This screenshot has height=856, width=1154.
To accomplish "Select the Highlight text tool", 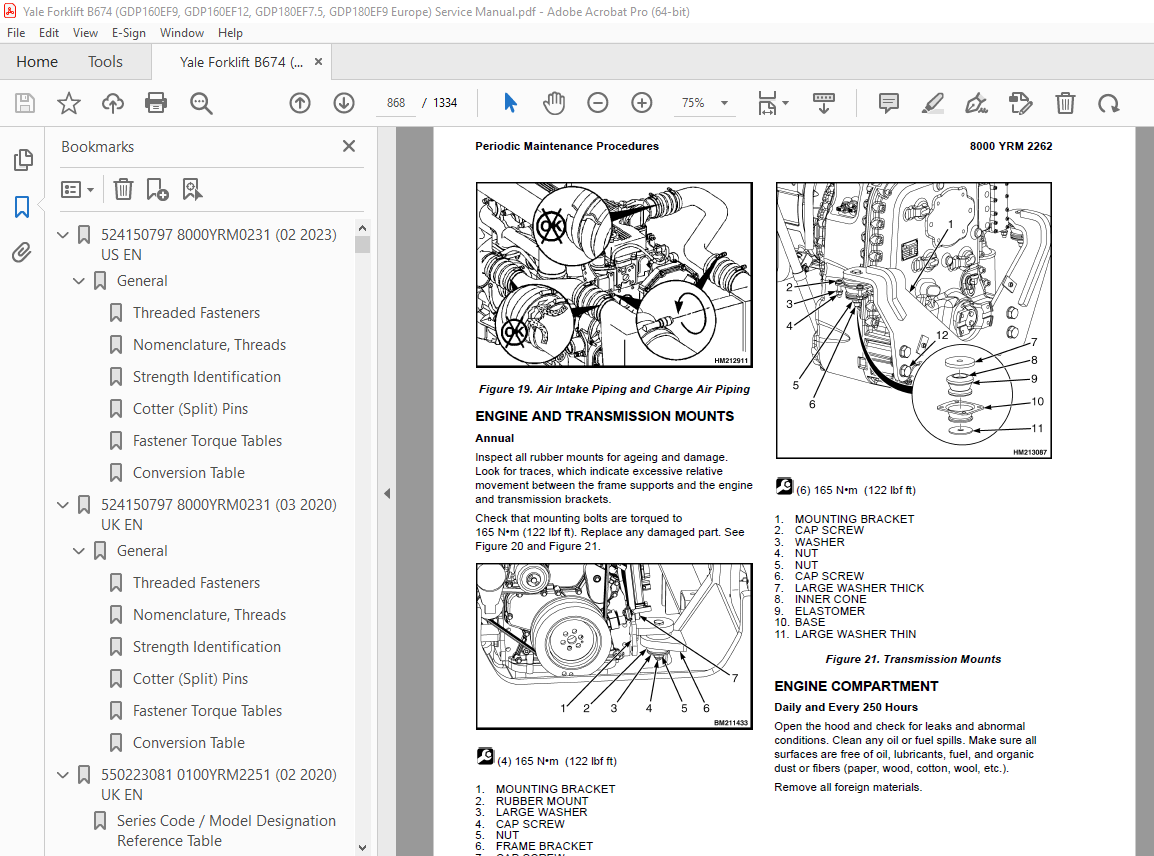I will tap(932, 103).
